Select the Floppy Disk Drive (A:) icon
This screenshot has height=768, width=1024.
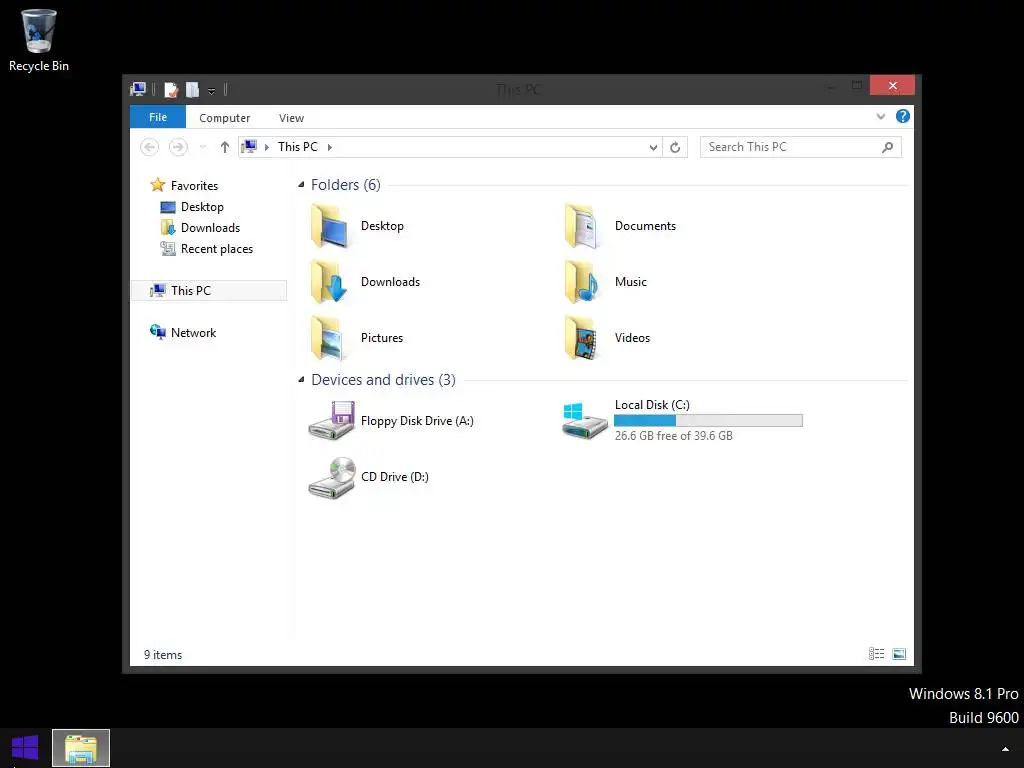point(332,421)
